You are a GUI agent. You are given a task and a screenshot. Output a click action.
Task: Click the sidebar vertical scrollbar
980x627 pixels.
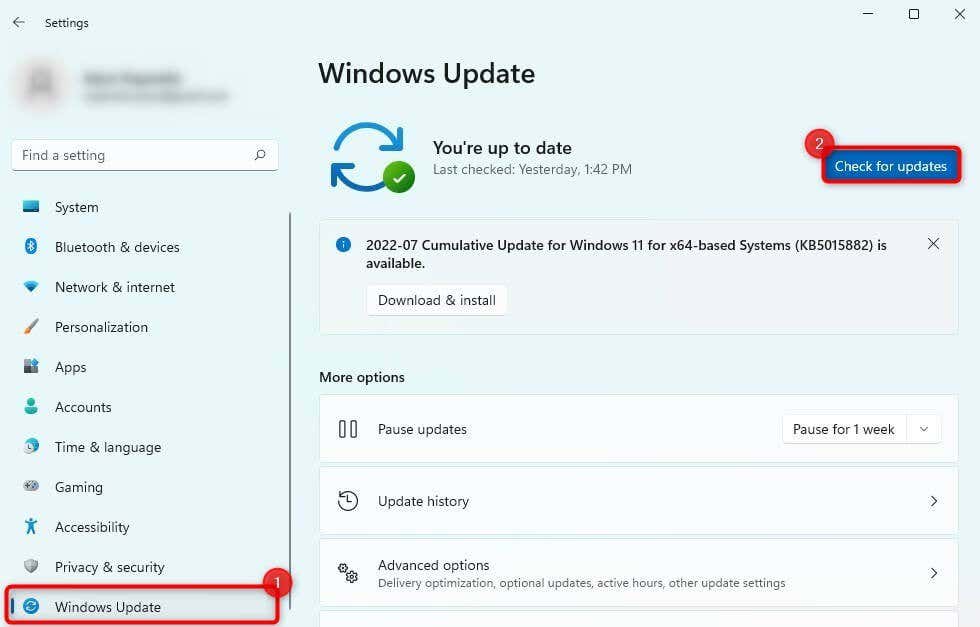(290, 413)
